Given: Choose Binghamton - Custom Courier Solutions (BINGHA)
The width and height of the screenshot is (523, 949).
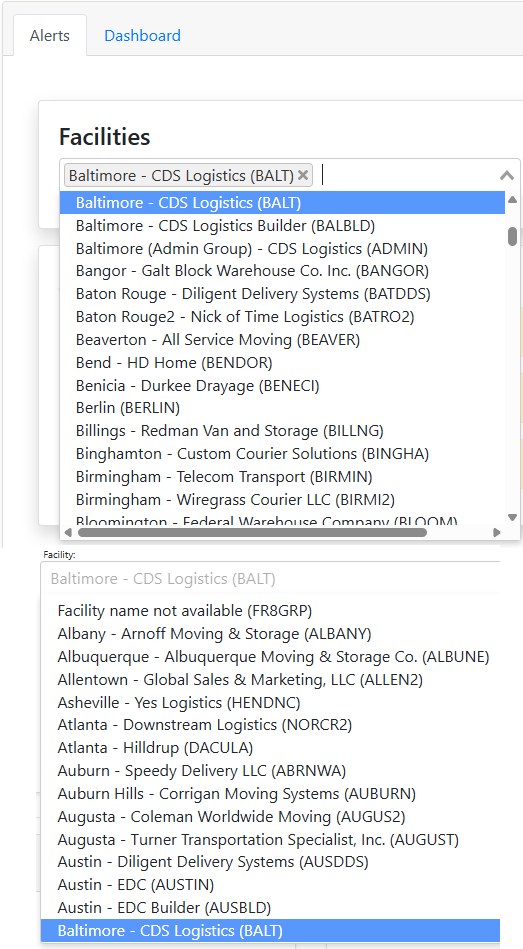Looking at the screenshot, I should (x=282, y=454).
